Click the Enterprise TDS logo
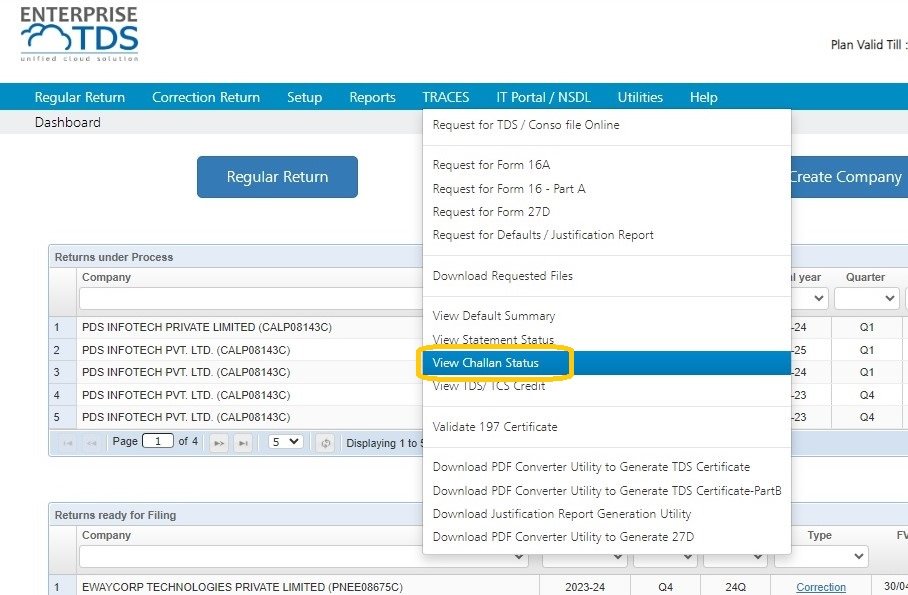The width and height of the screenshot is (908, 595). [x=79, y=34]
